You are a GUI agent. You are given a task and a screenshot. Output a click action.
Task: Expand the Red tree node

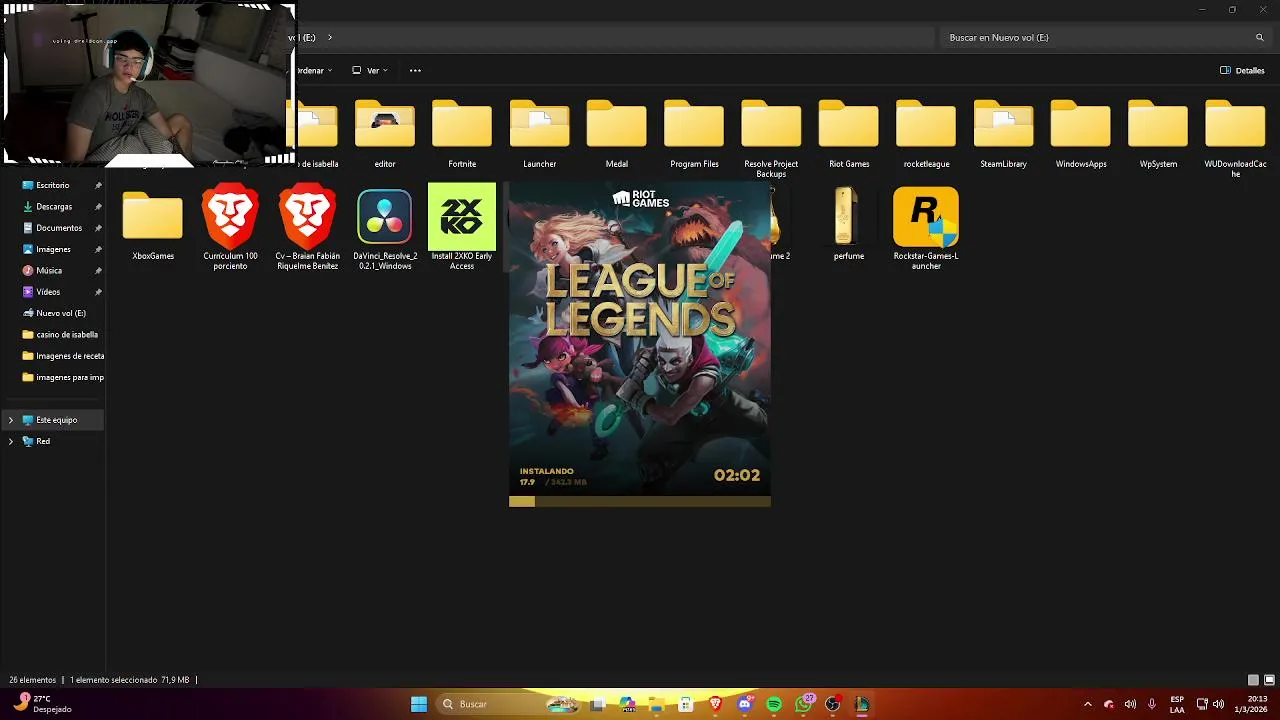click(x=11, y=441)
